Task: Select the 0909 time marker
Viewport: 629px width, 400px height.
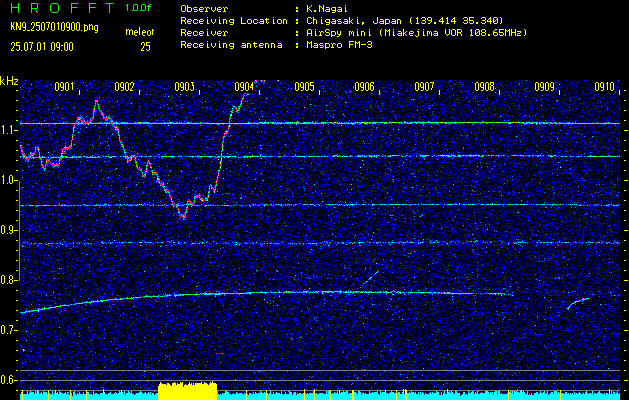Action: [544, 87]
